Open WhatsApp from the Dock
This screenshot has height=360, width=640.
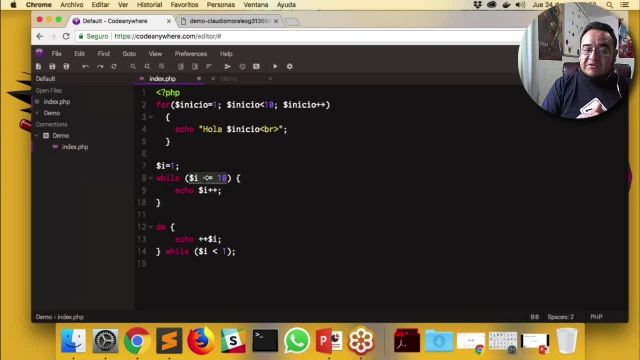[x=297, y=340]
